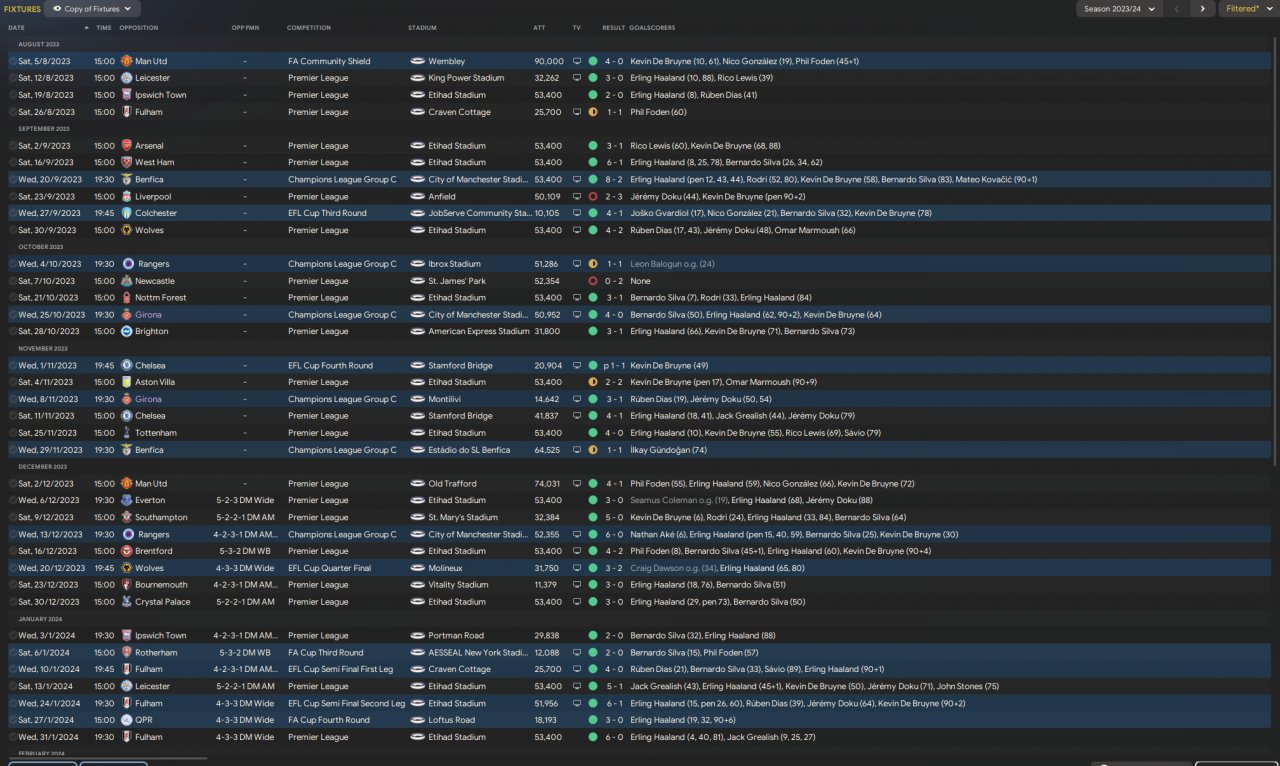The image size is (1280, 766).
Task: Click the QPR club badge
Action: 127,720
